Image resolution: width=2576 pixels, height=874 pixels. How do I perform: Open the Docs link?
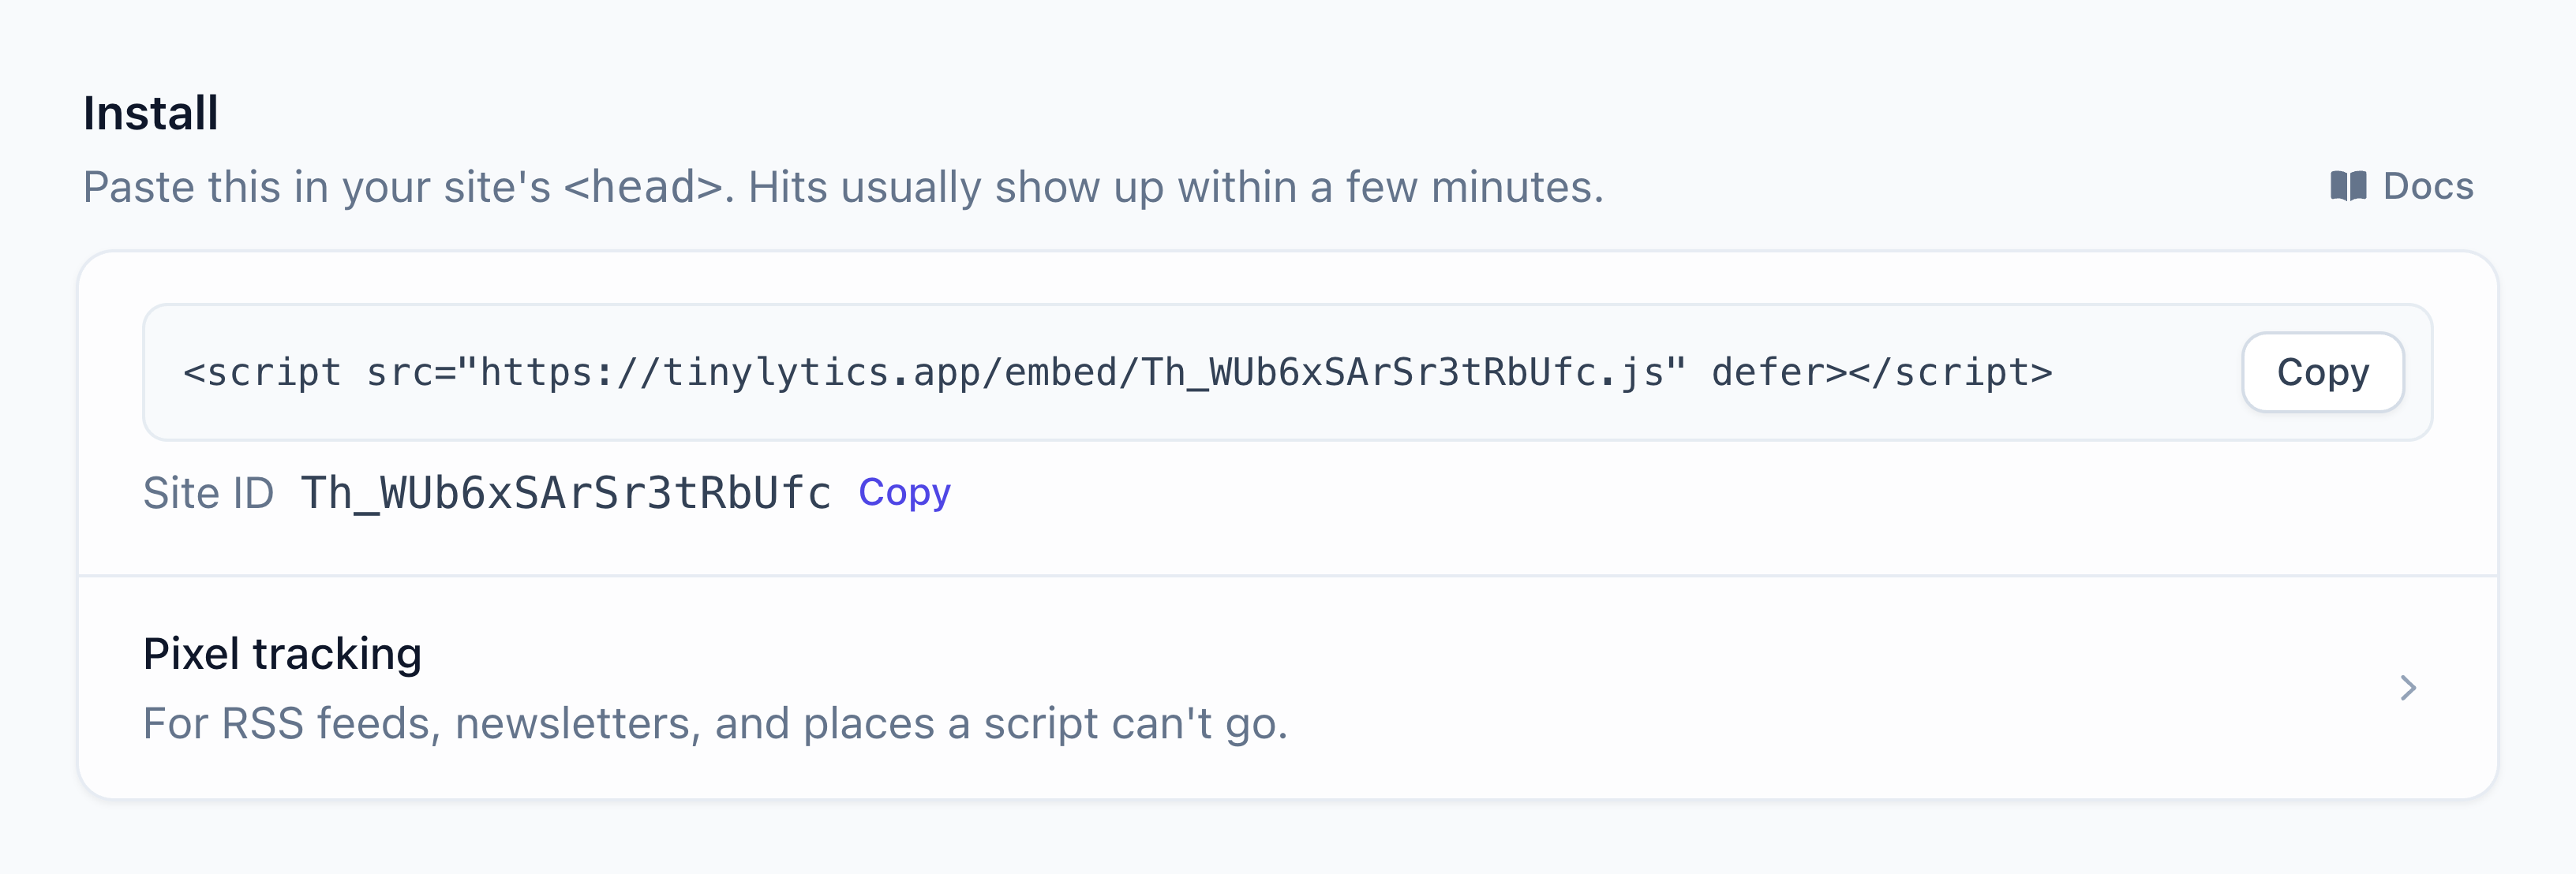click(x=2402, y=186)
